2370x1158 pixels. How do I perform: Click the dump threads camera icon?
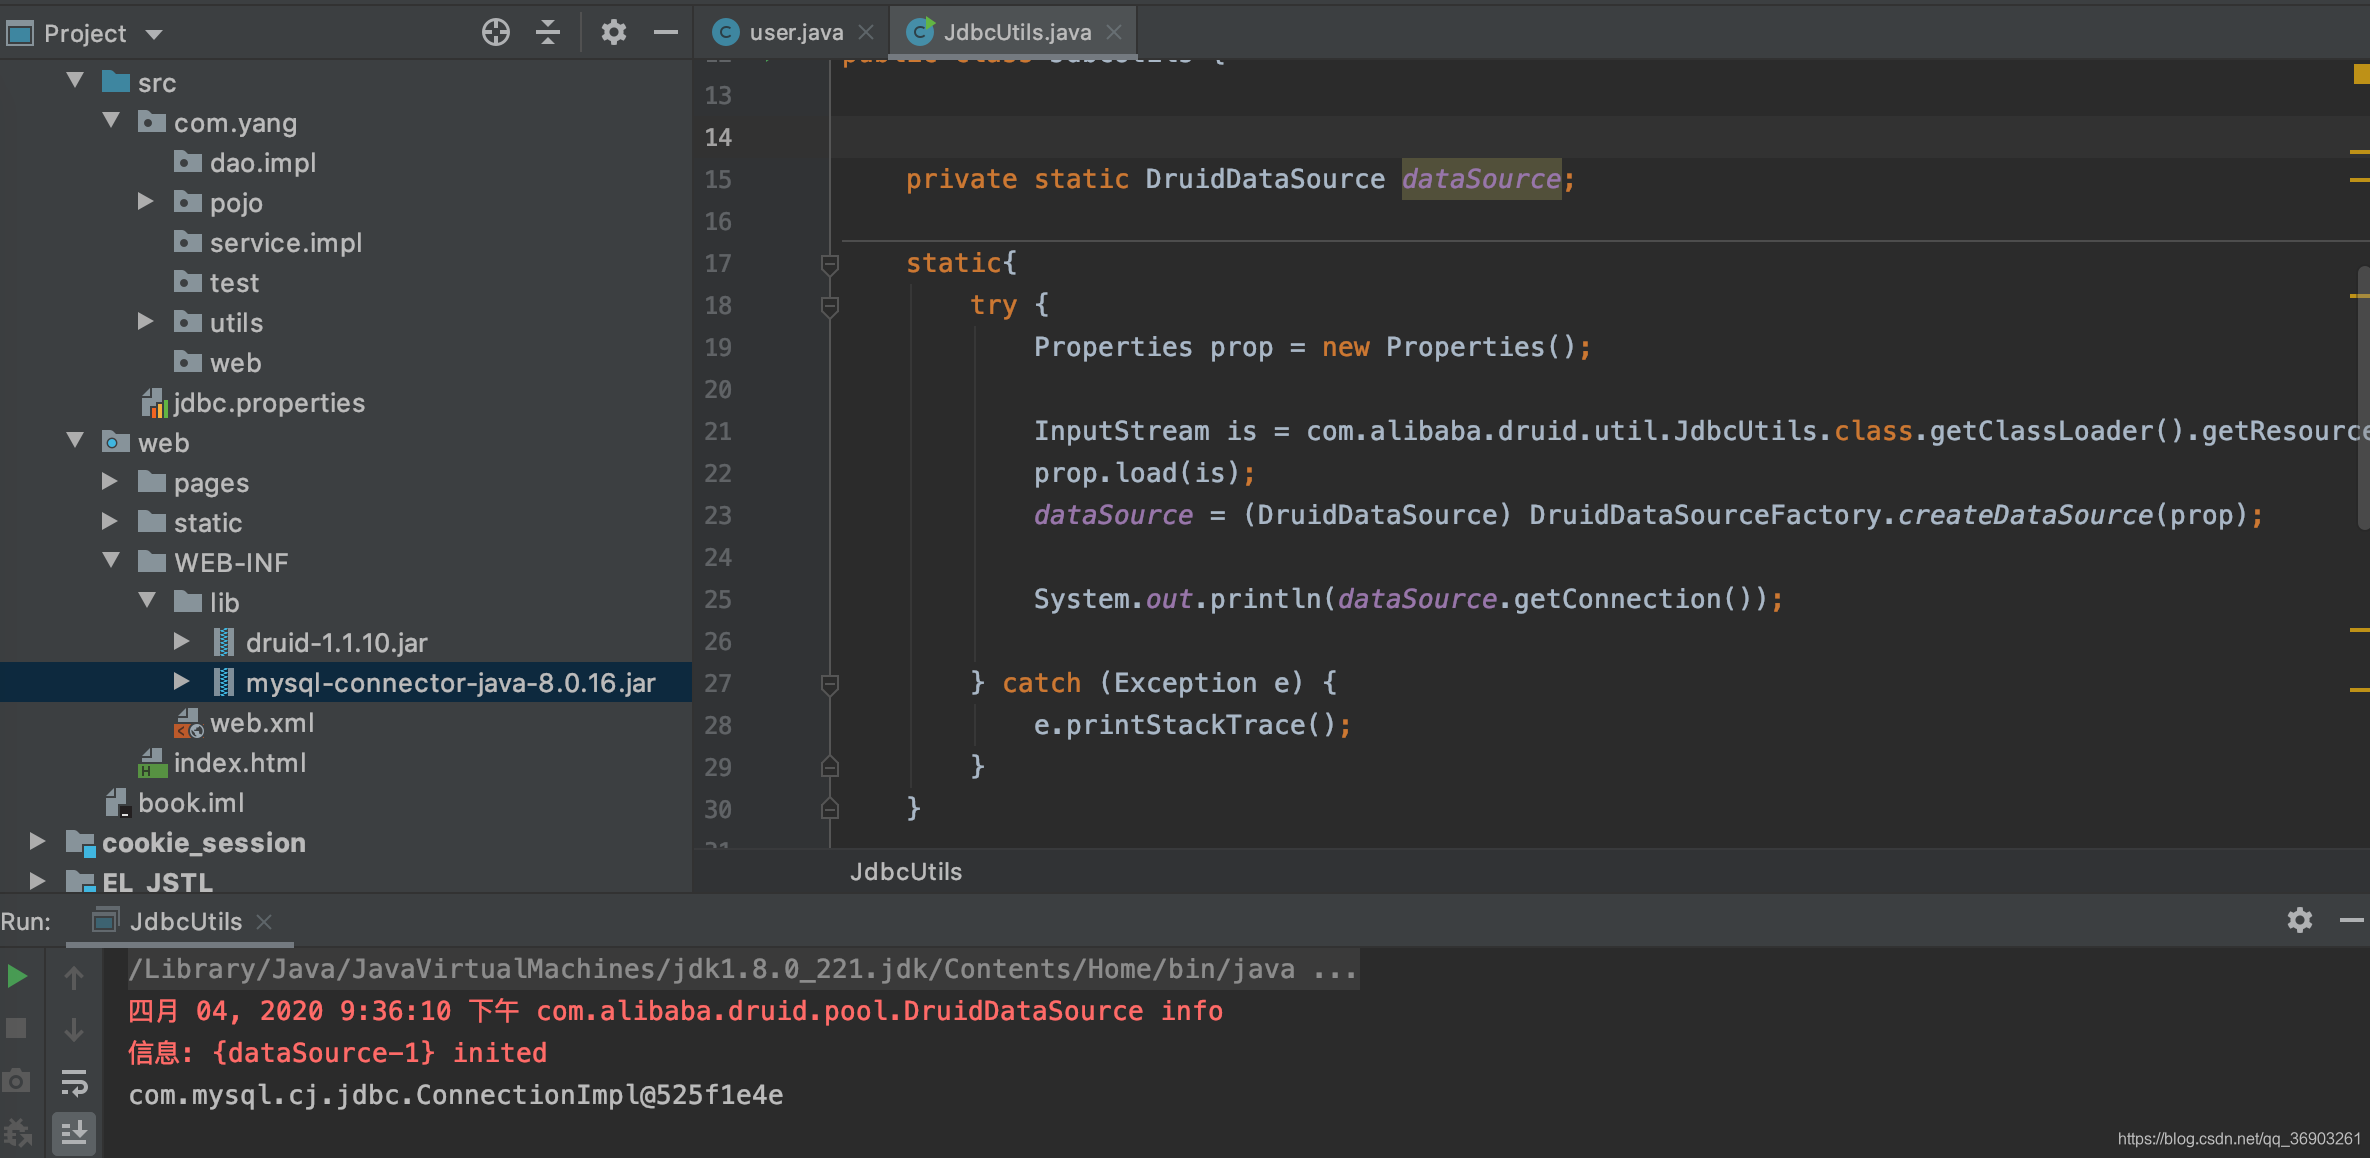pos(16,1081)
